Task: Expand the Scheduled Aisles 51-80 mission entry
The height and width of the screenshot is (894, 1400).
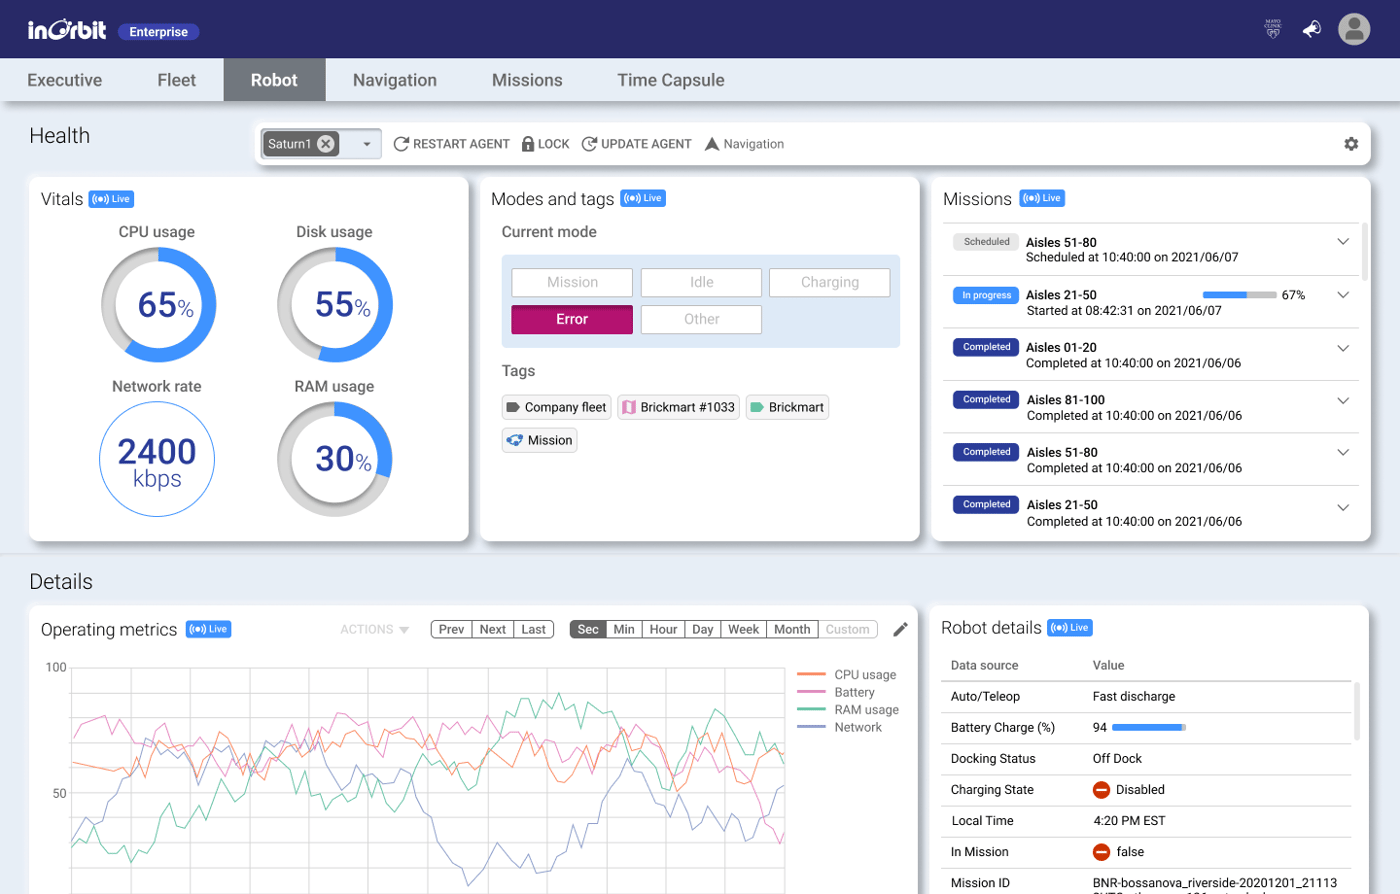Action: tap(1343, 241)
